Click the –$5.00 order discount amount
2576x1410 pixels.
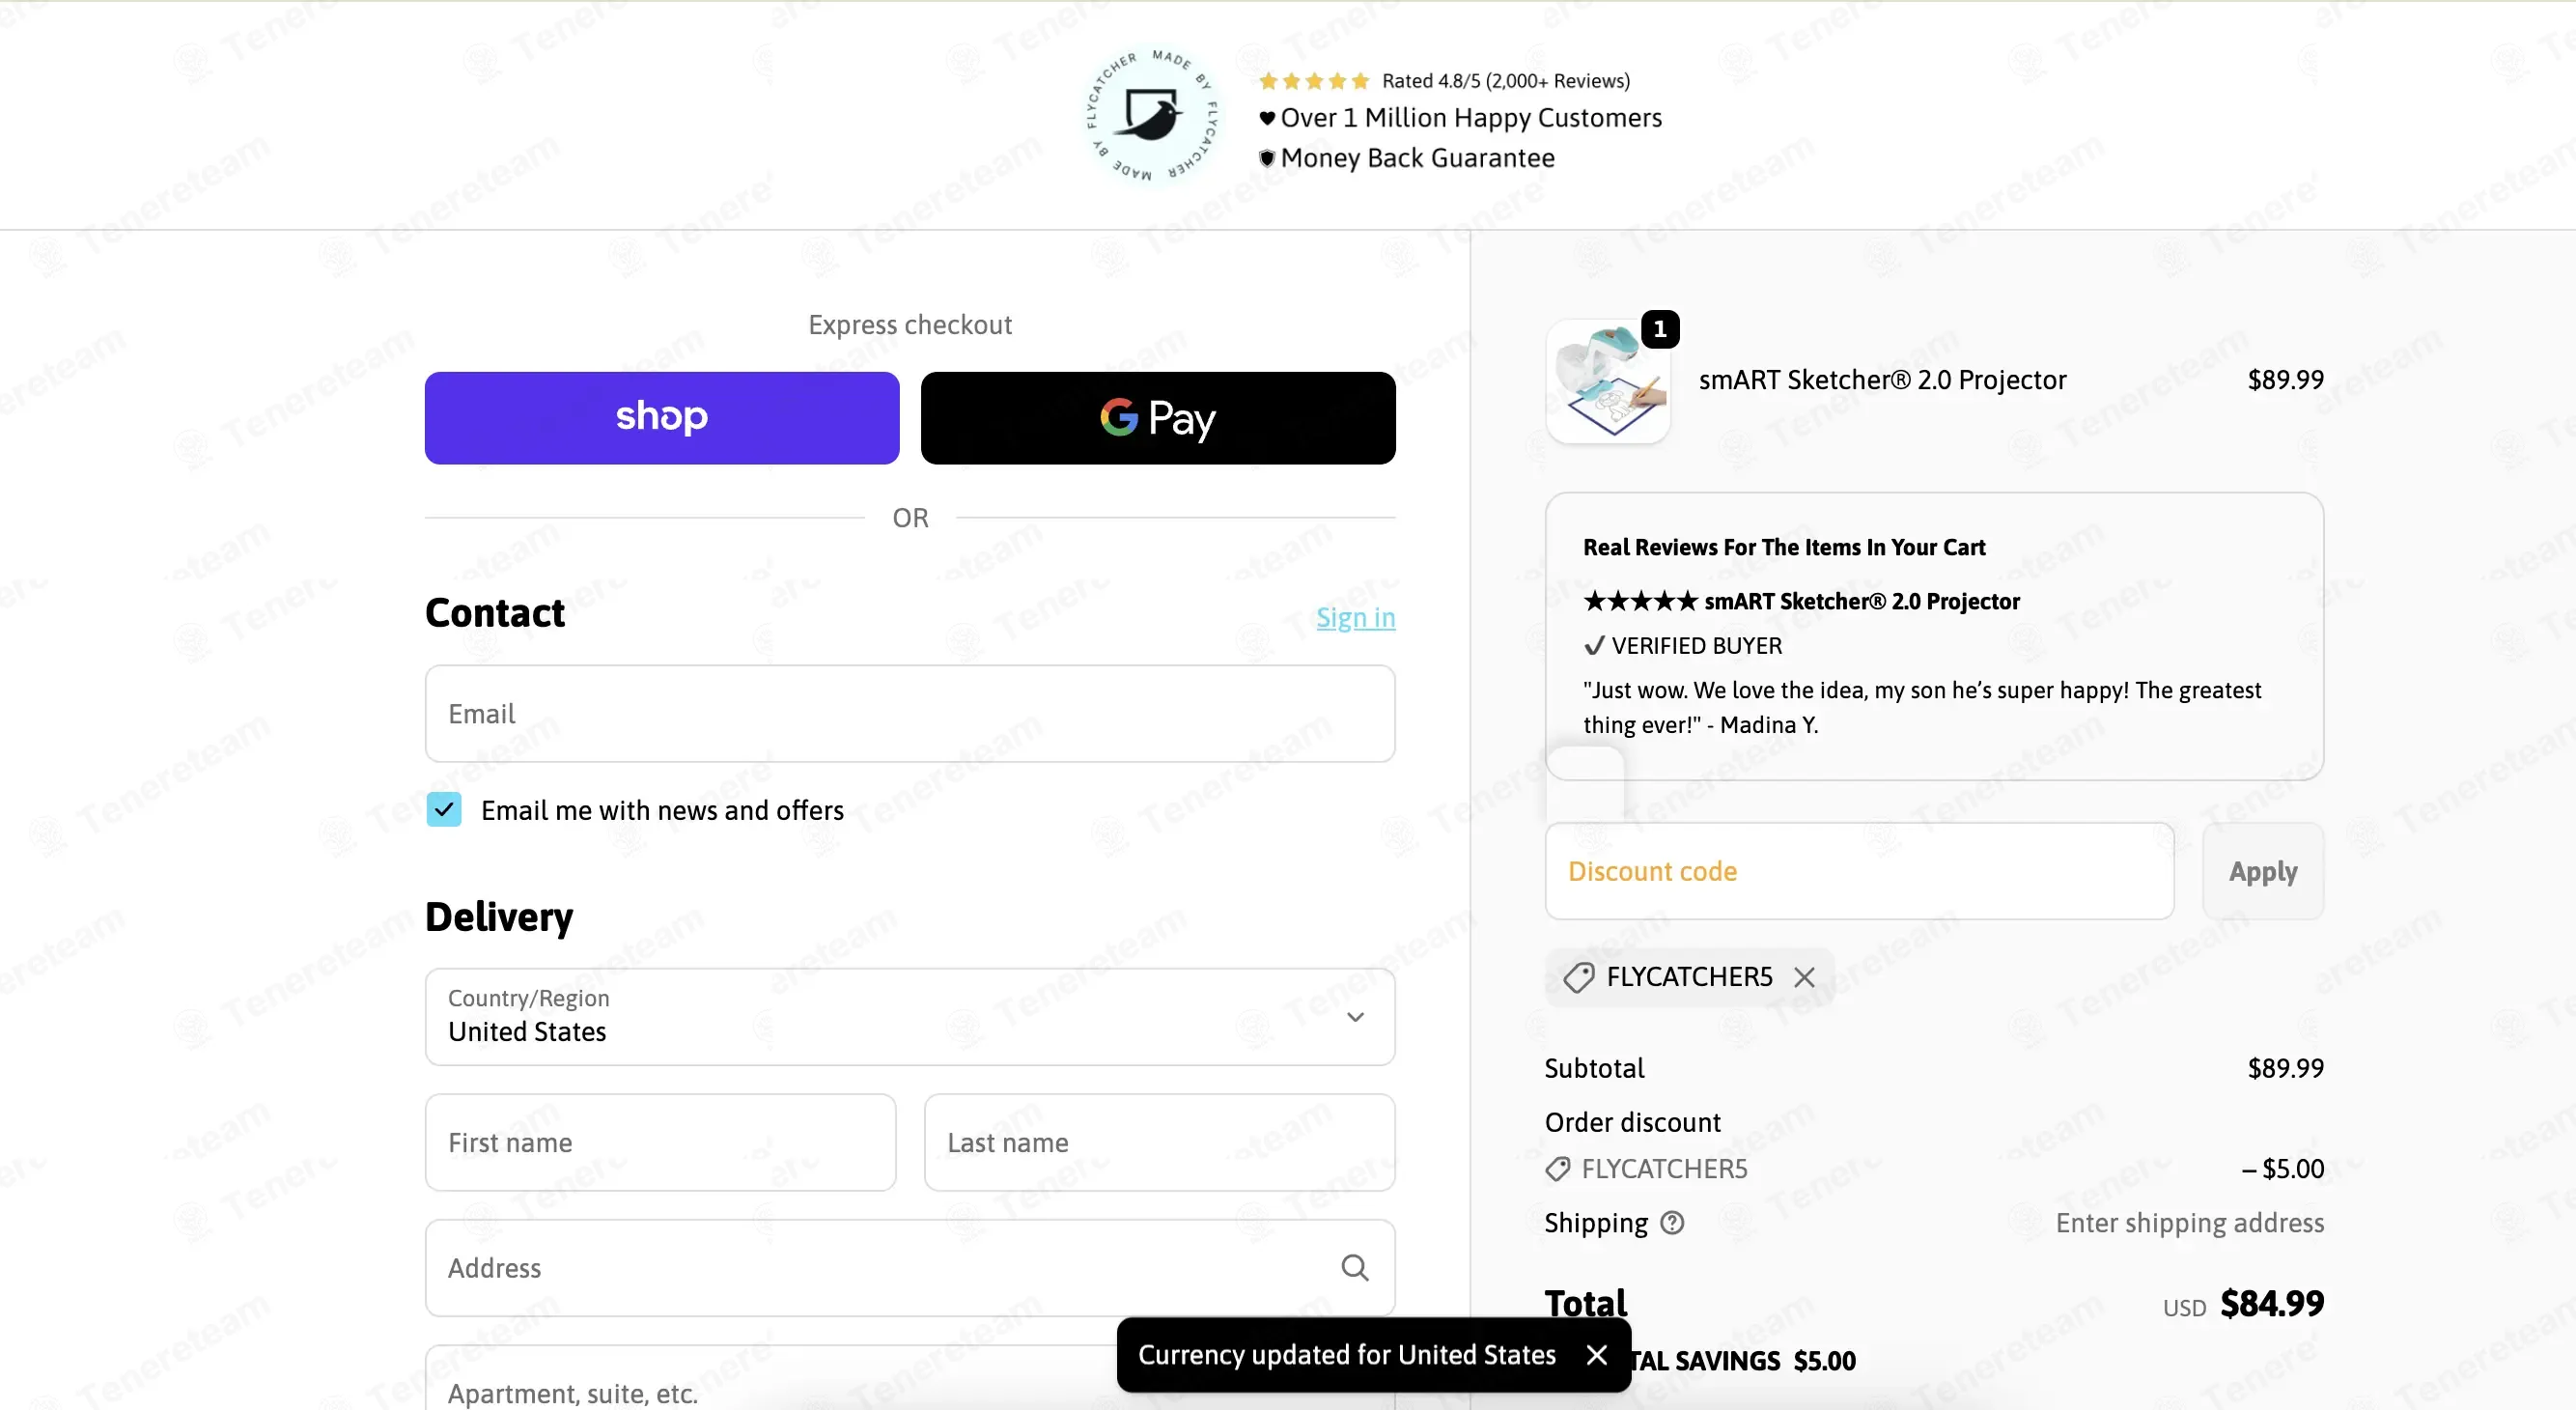pos(2283,1169)
